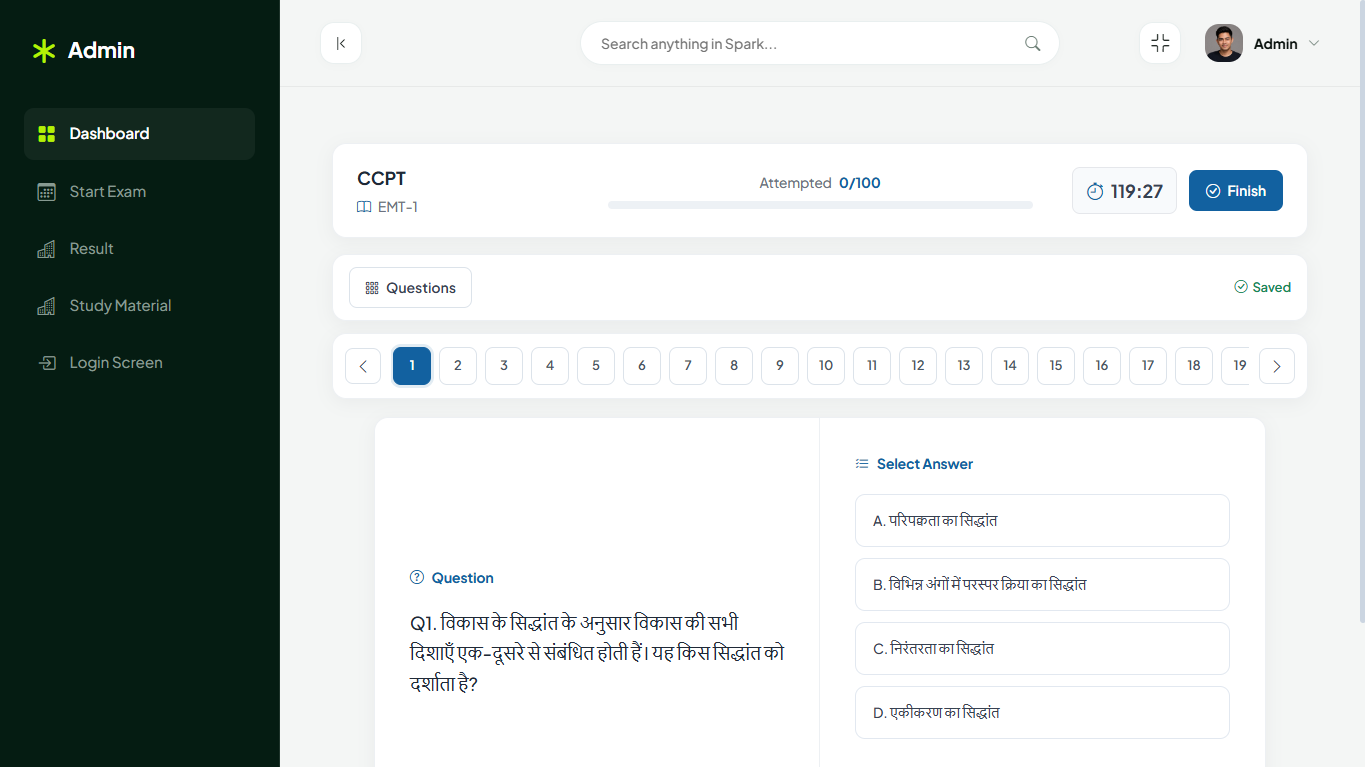1365x767 pixels.
Task: Jump to question 19
Action: pyautogui.click(x=1236, y=366)
